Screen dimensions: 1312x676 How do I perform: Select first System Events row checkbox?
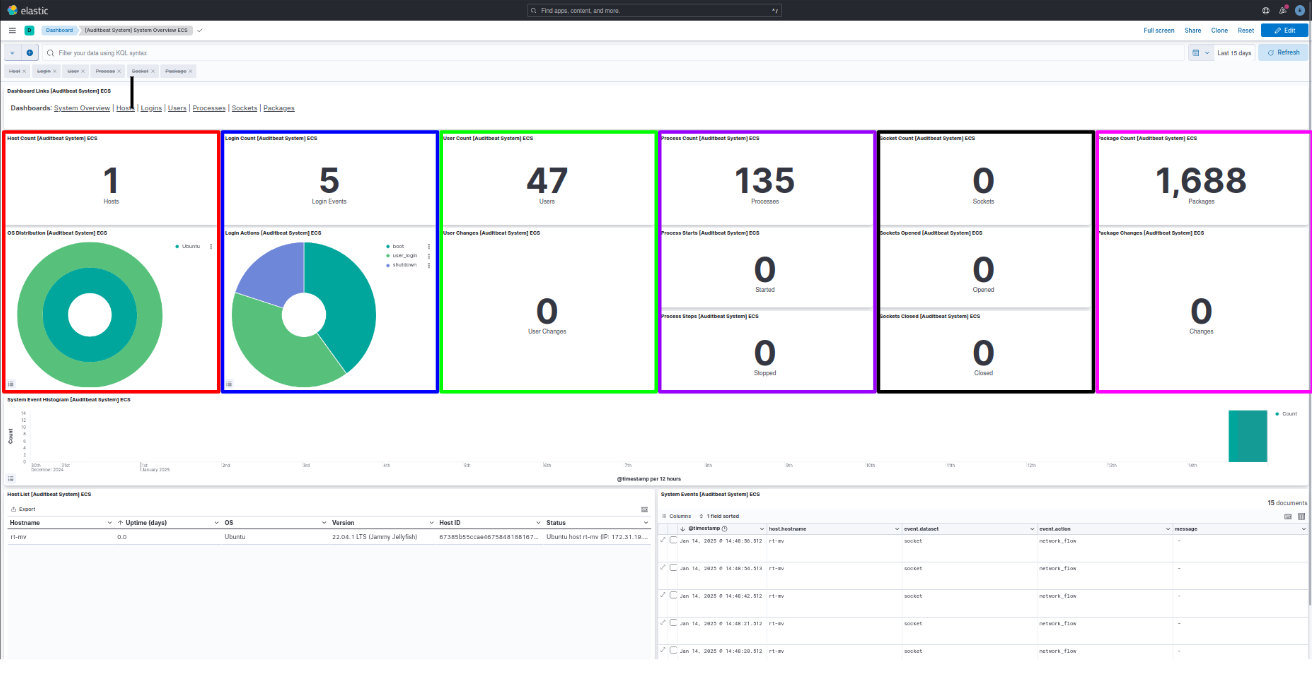click(674, 540)
